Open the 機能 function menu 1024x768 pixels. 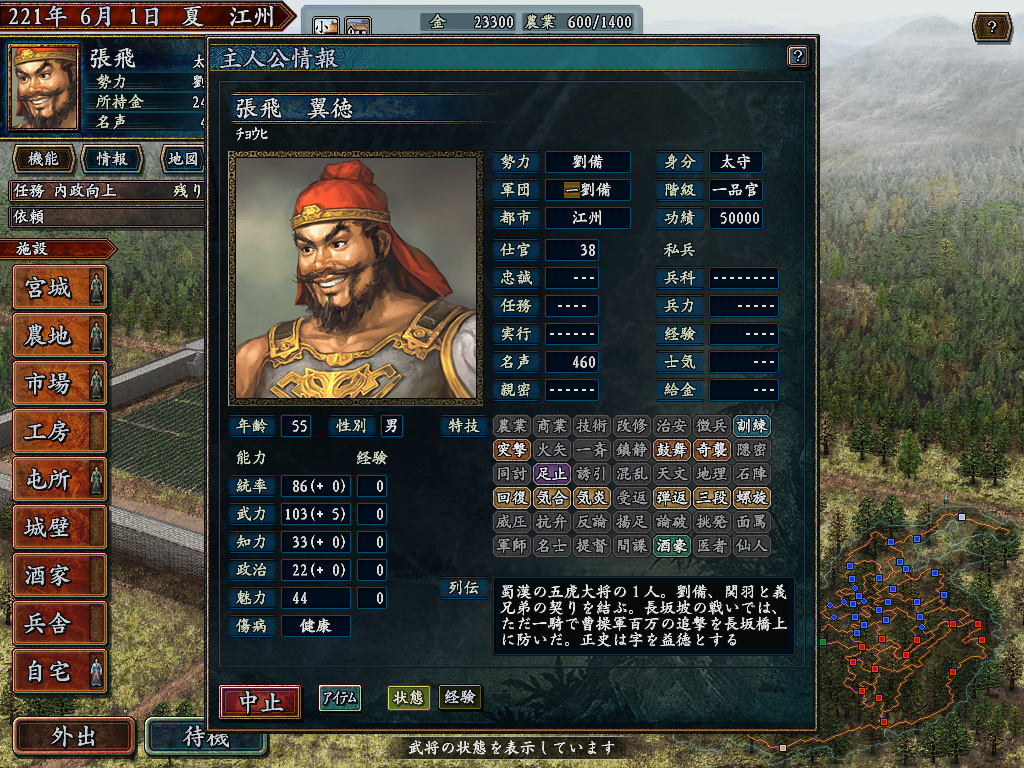pos(44,159)
